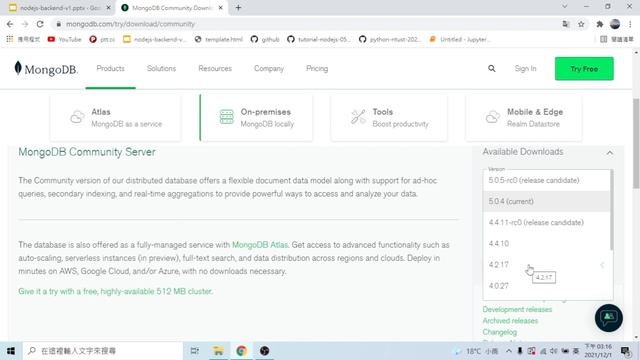Open the Products menu
This screenshot has width=640, height=360.
pyautogui.click(x=110, y=69)
